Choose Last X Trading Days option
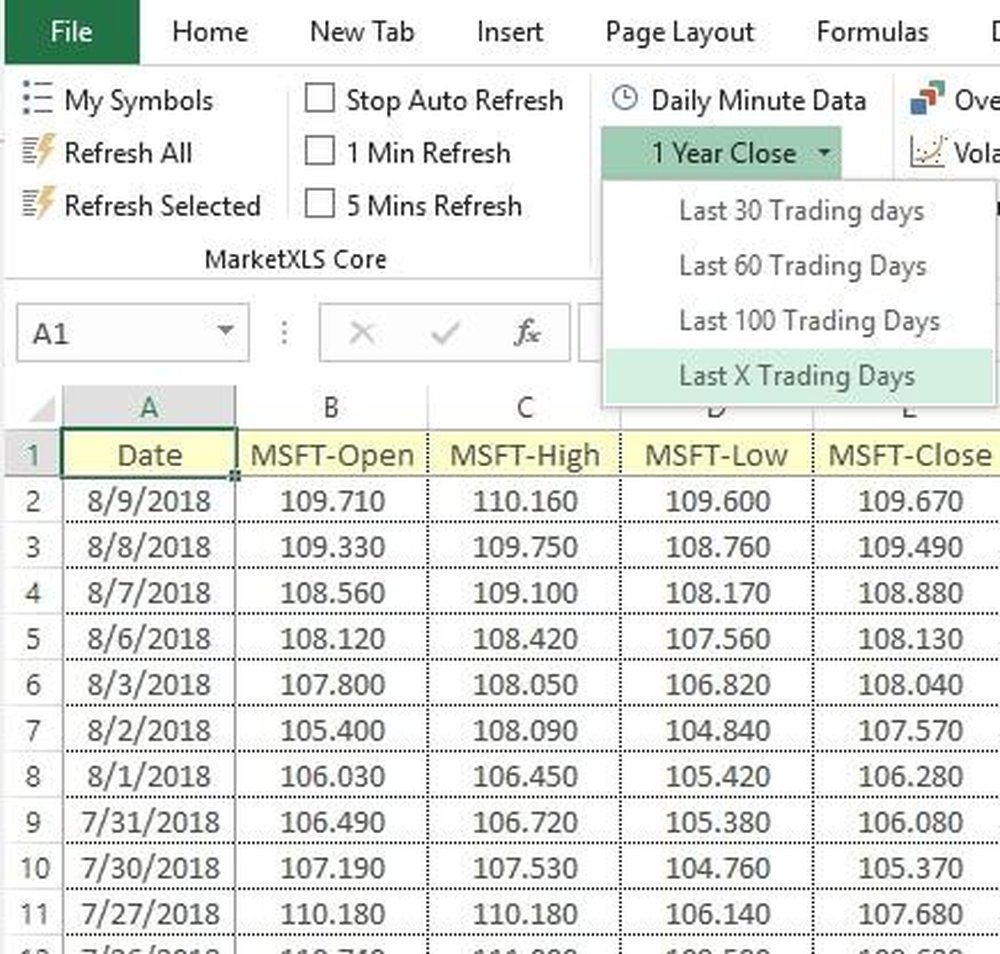Viewport: 1000px width, 954px height. pyautogui.click(x=798, y=376)
